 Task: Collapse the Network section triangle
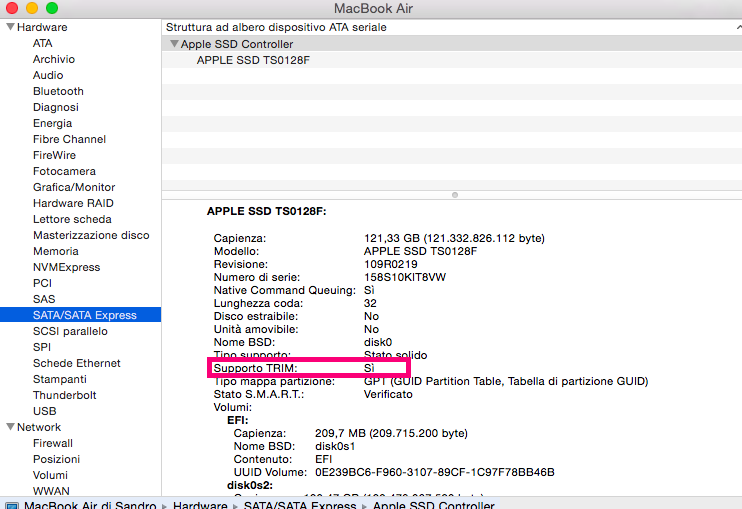[x=10, y=427]
